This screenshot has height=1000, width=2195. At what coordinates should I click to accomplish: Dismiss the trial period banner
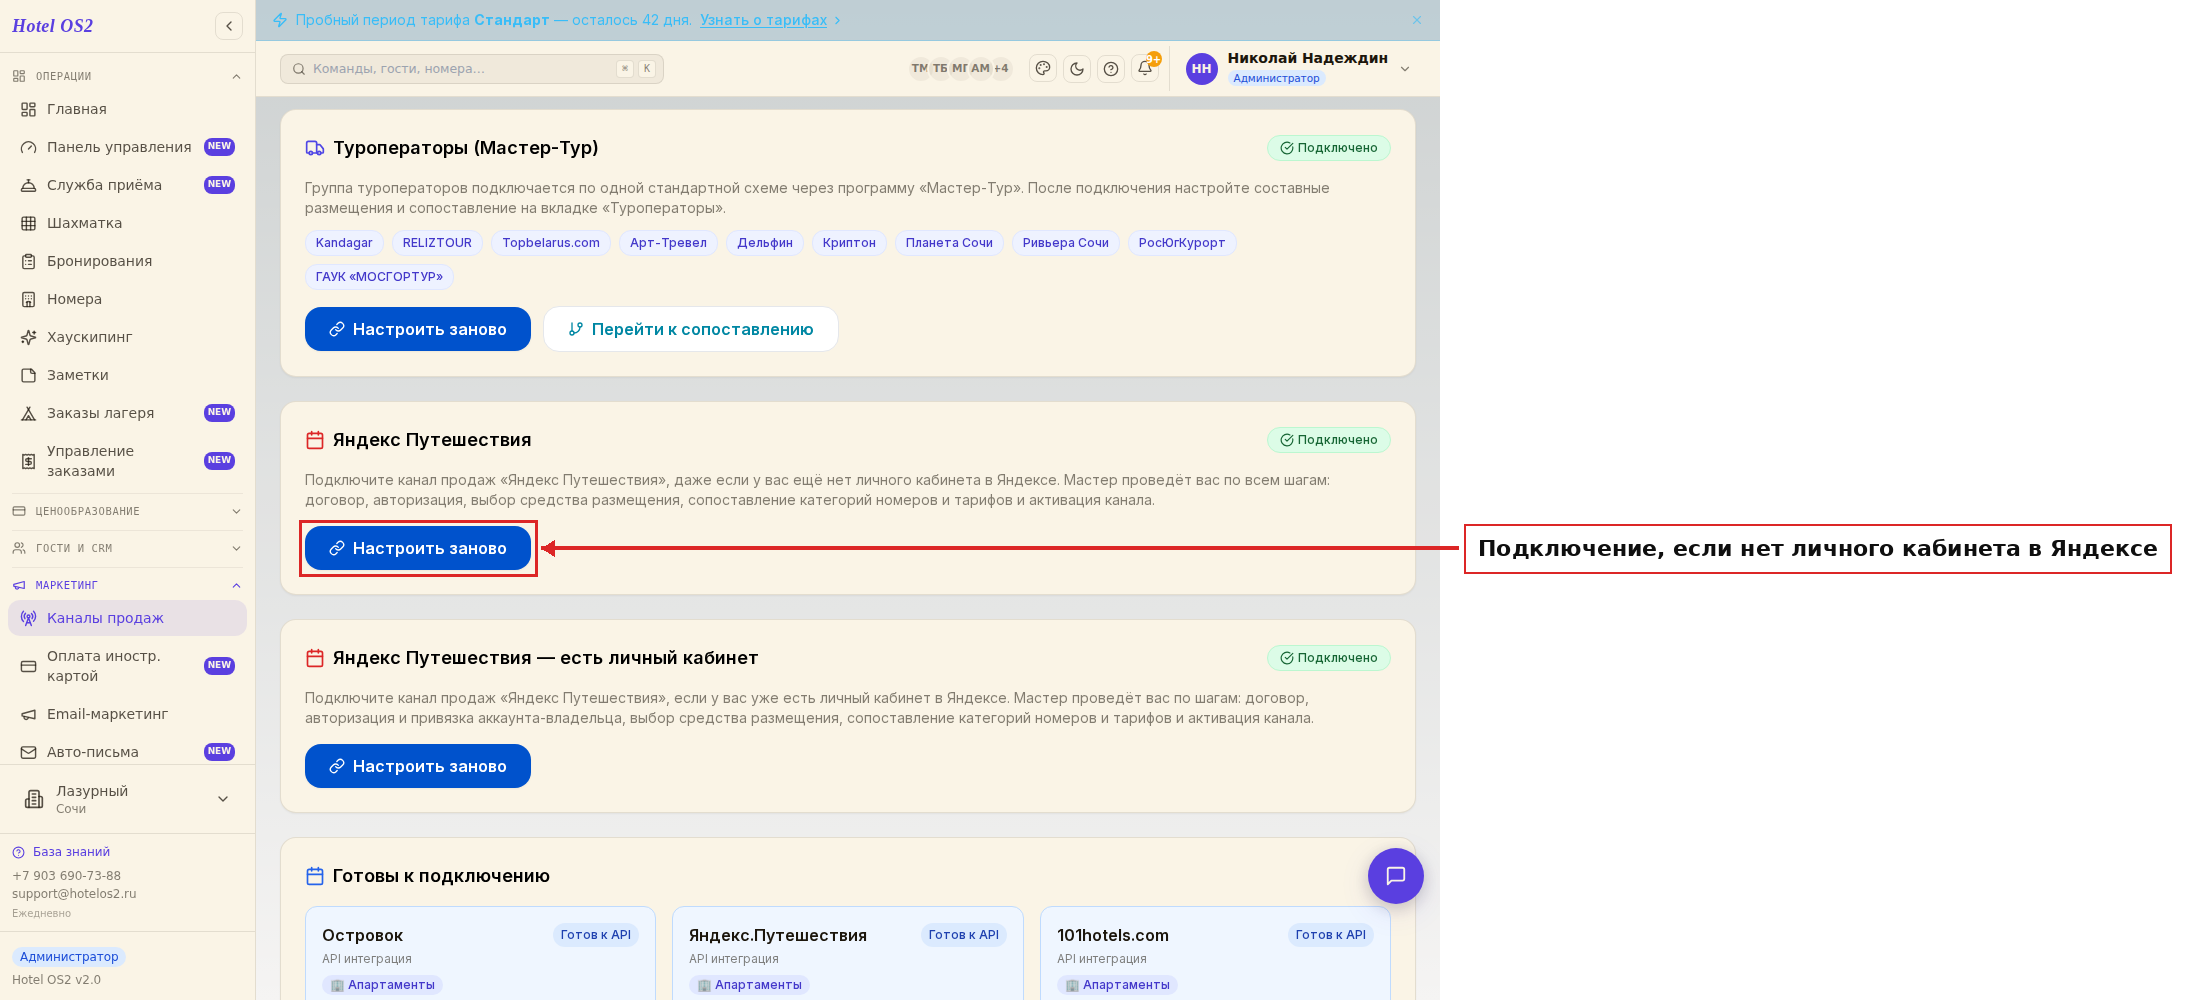[x=1417, y=20]
